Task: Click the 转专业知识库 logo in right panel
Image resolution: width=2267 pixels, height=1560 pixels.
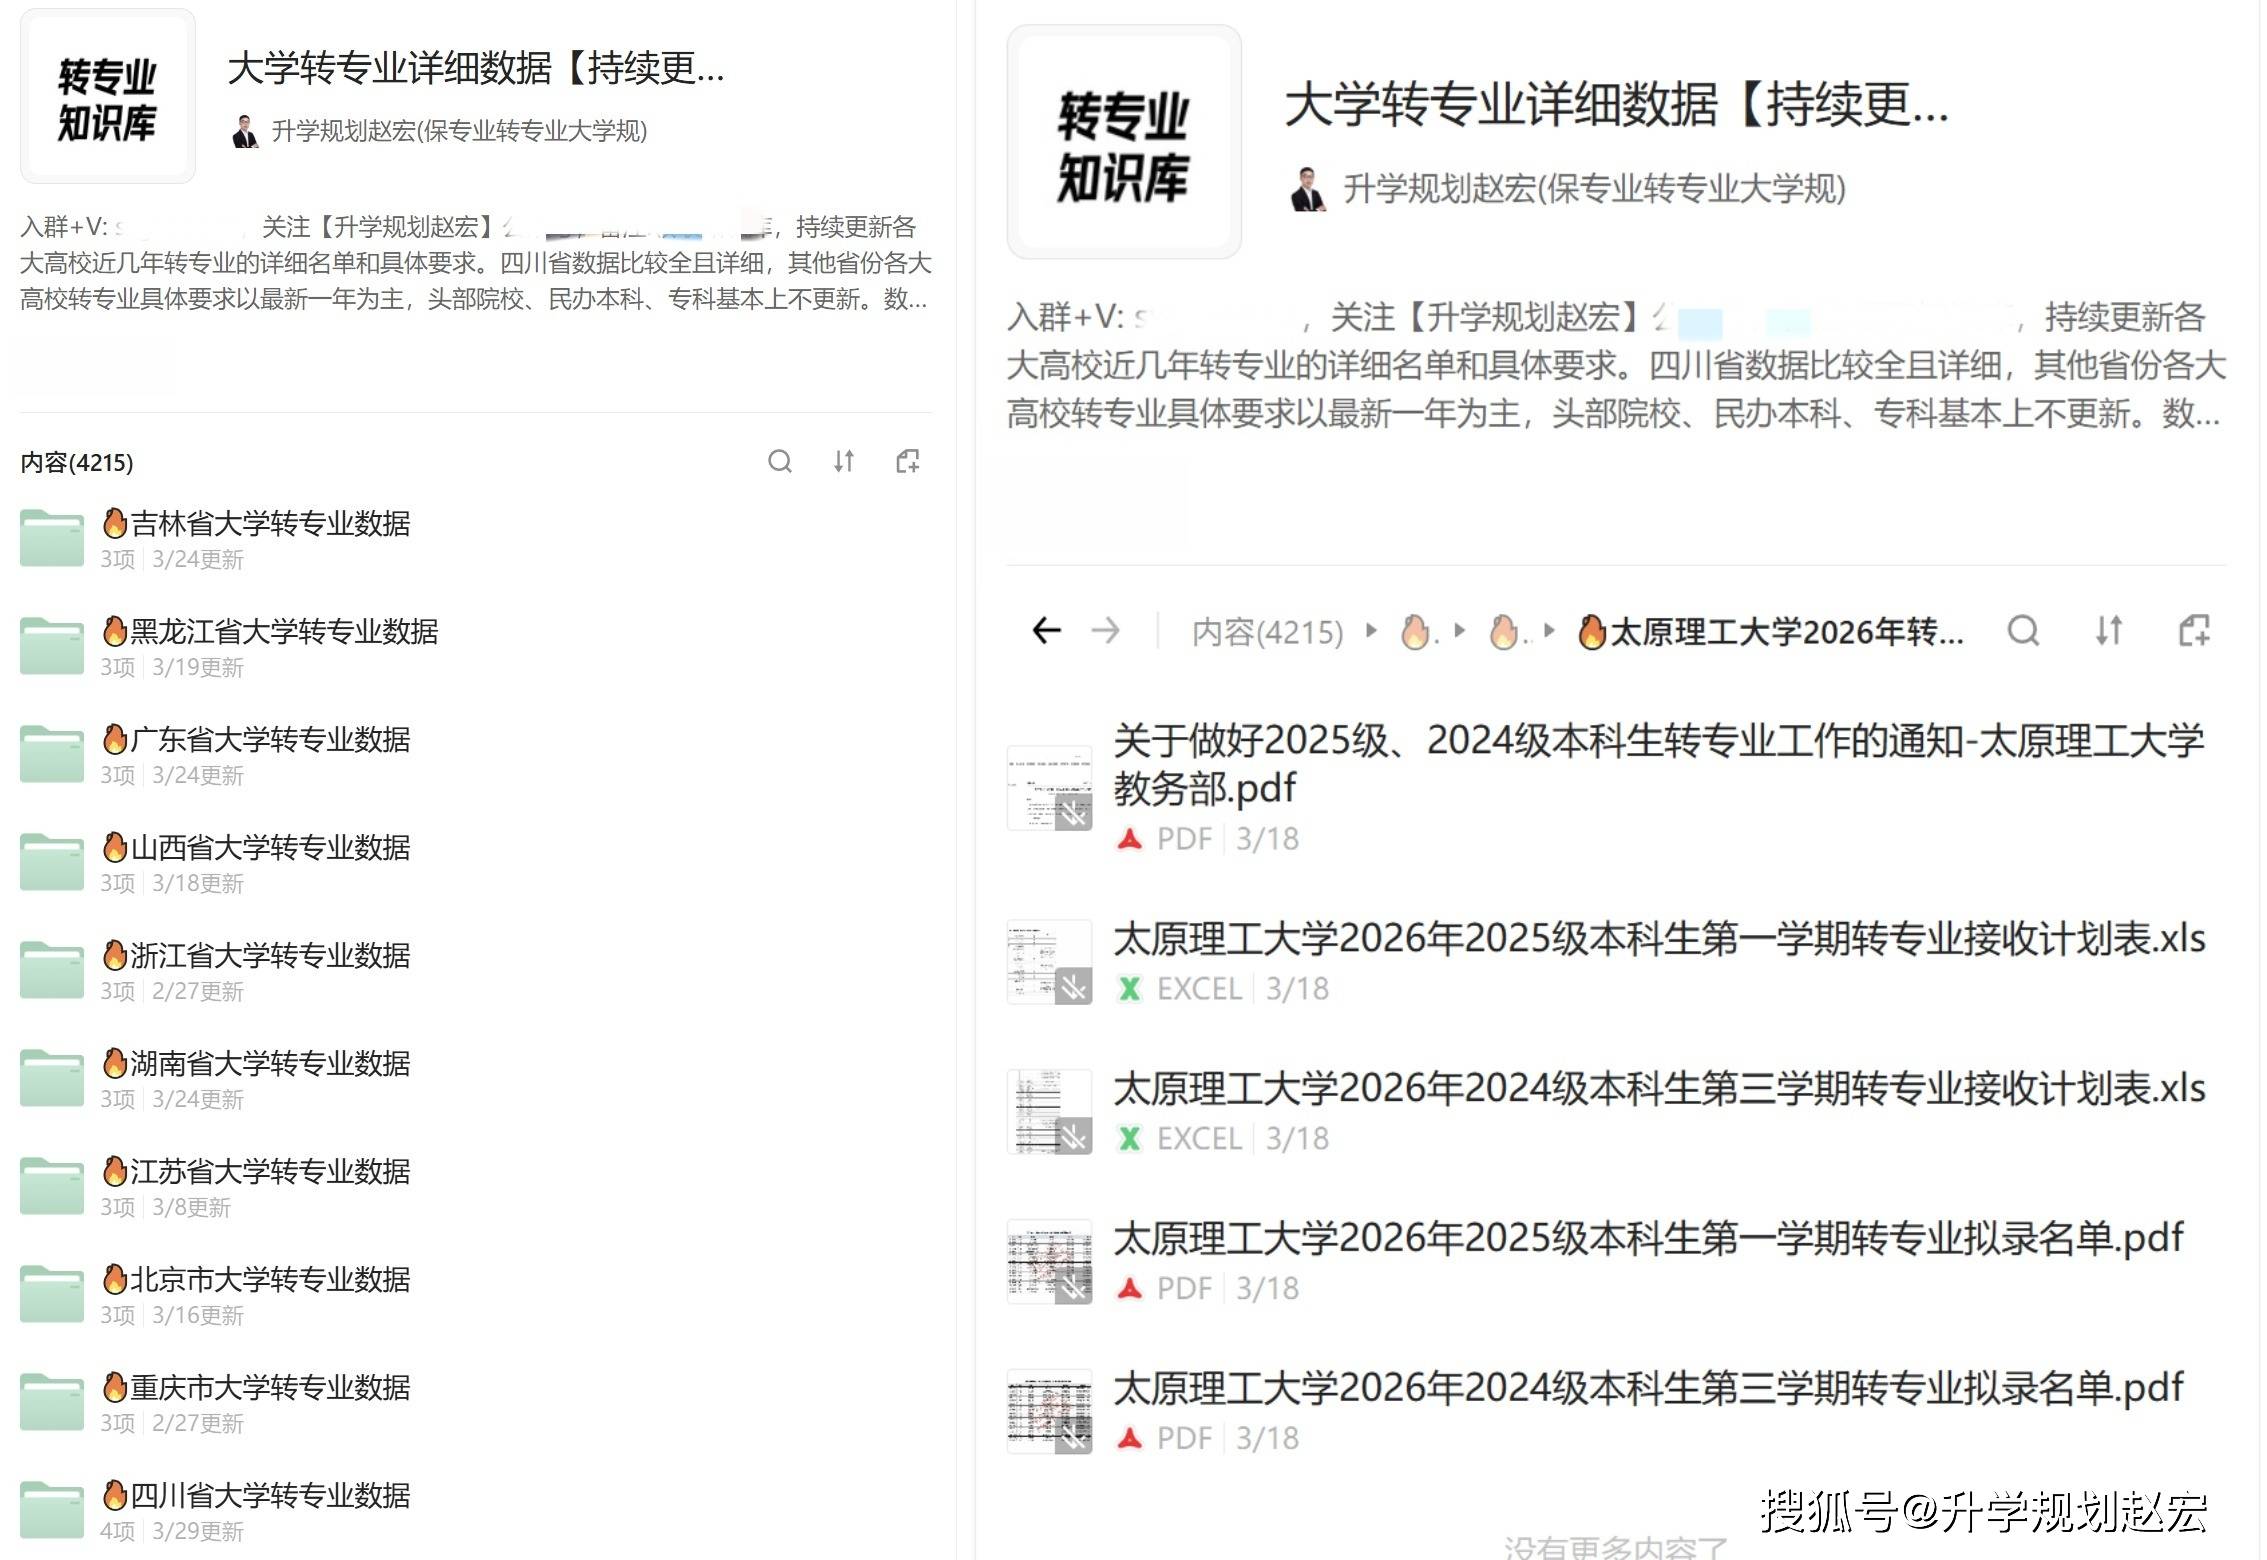Action: tap(1124, 143)
